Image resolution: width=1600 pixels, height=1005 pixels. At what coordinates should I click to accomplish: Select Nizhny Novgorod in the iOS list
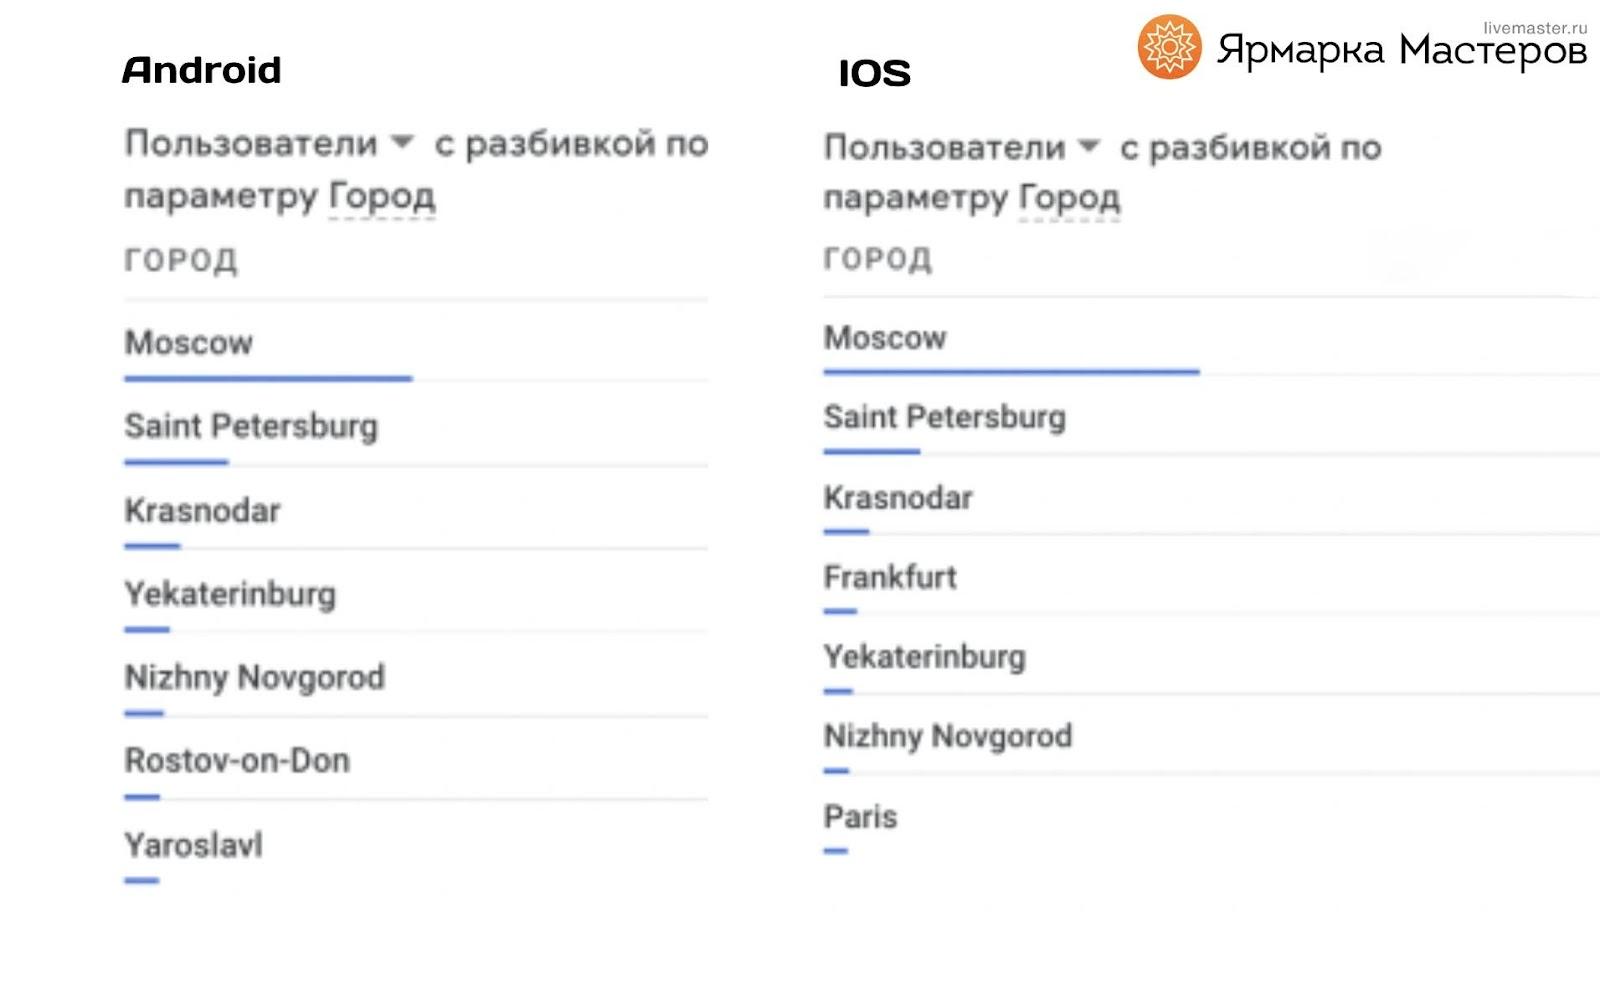point(947,737)
